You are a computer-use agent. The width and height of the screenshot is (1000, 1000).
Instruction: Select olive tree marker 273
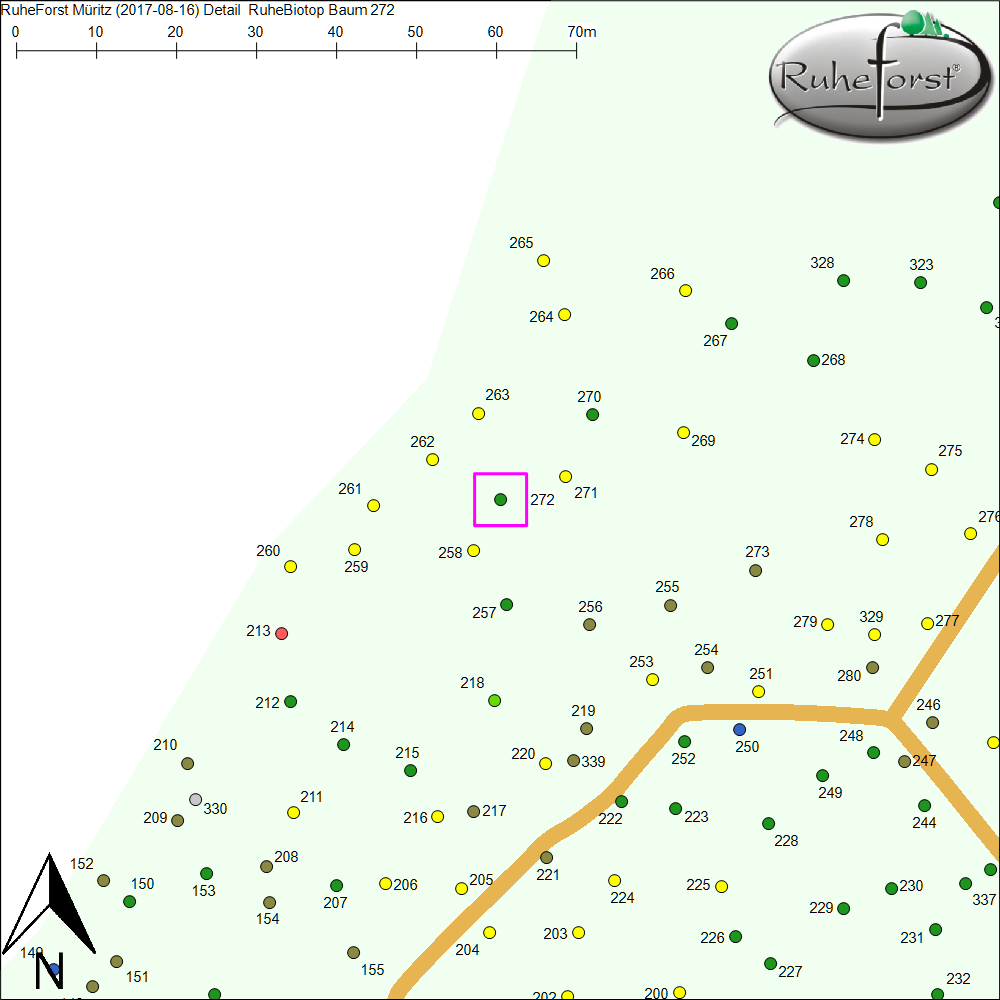coord(756,570)
